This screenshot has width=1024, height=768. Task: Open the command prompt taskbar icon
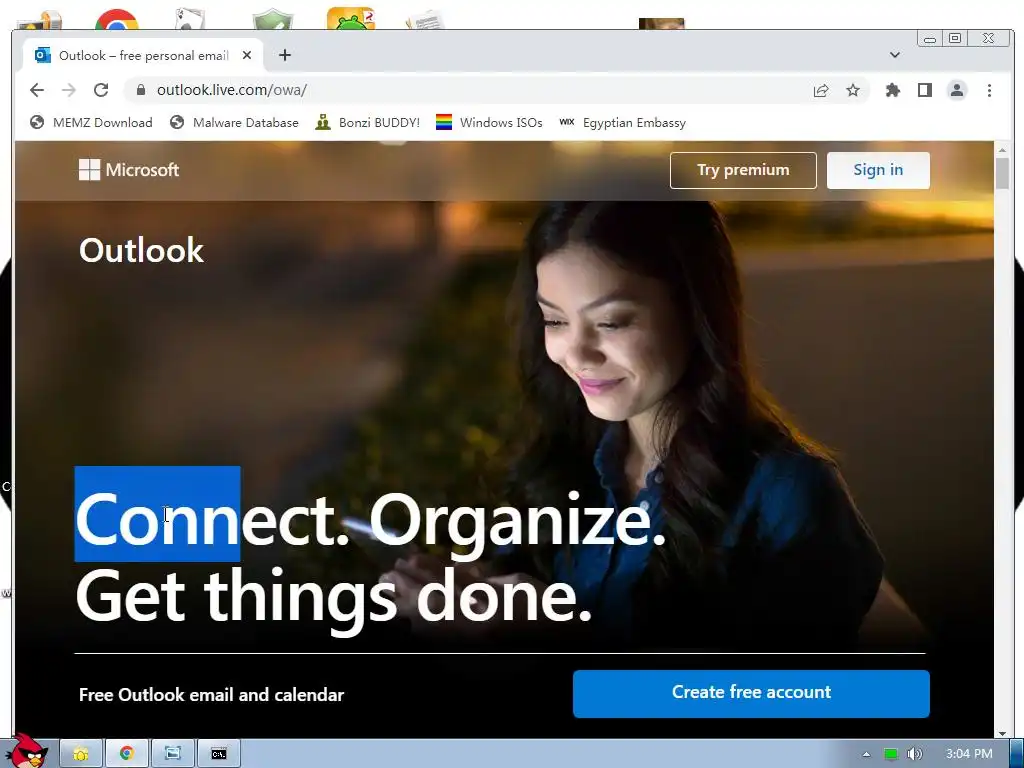(219, 754)
